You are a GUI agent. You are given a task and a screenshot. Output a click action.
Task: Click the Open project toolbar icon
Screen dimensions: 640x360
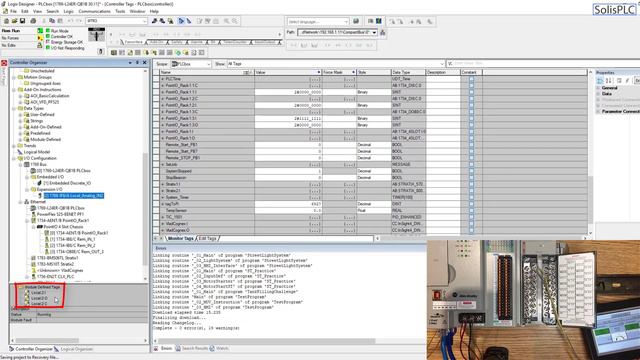pos(14,21)
